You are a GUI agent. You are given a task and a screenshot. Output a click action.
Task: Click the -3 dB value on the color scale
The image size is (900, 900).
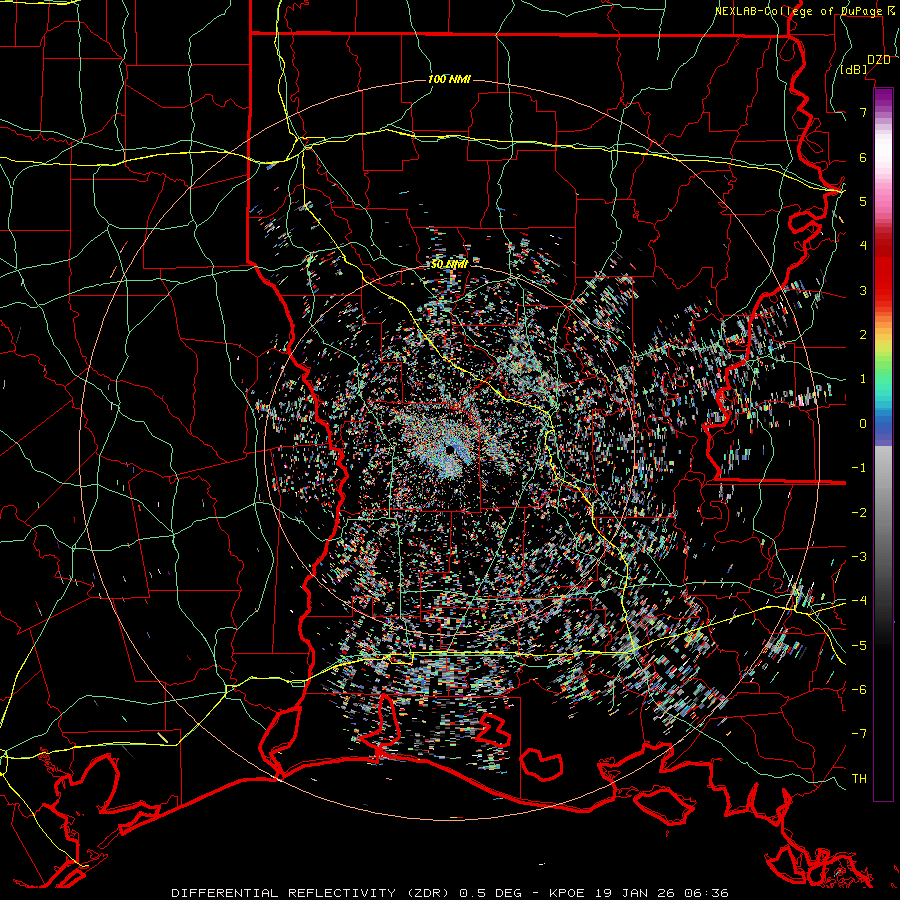pyautogui.click(x=859, y=557)
